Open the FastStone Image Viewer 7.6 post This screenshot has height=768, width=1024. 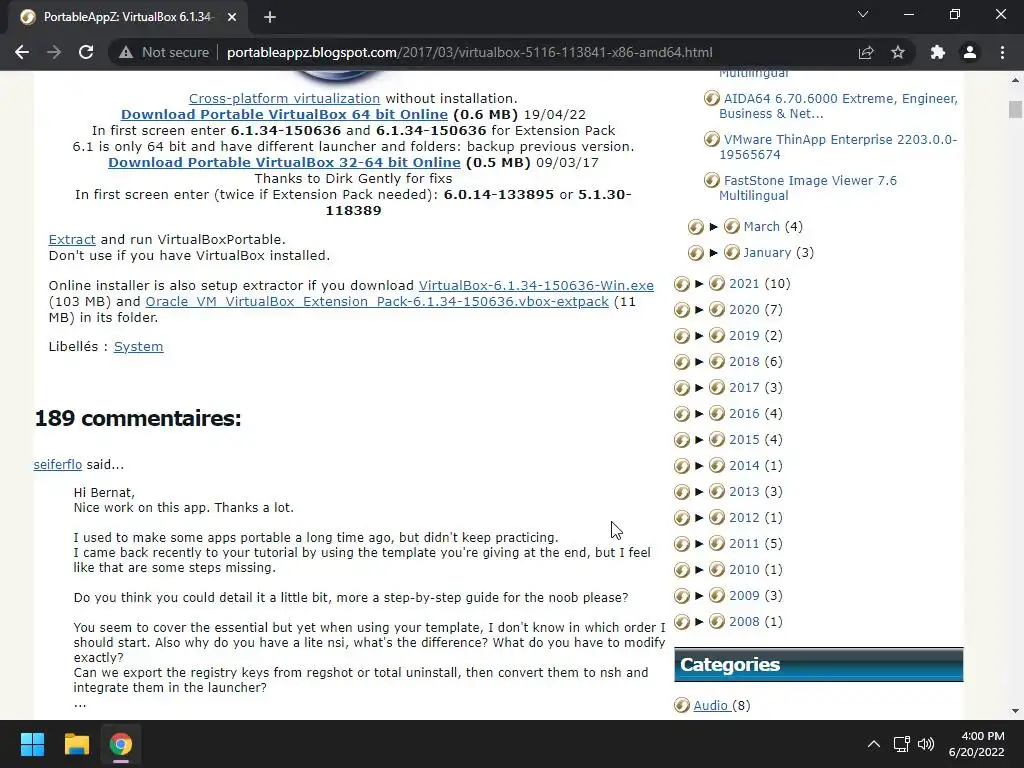pos(810,188)
